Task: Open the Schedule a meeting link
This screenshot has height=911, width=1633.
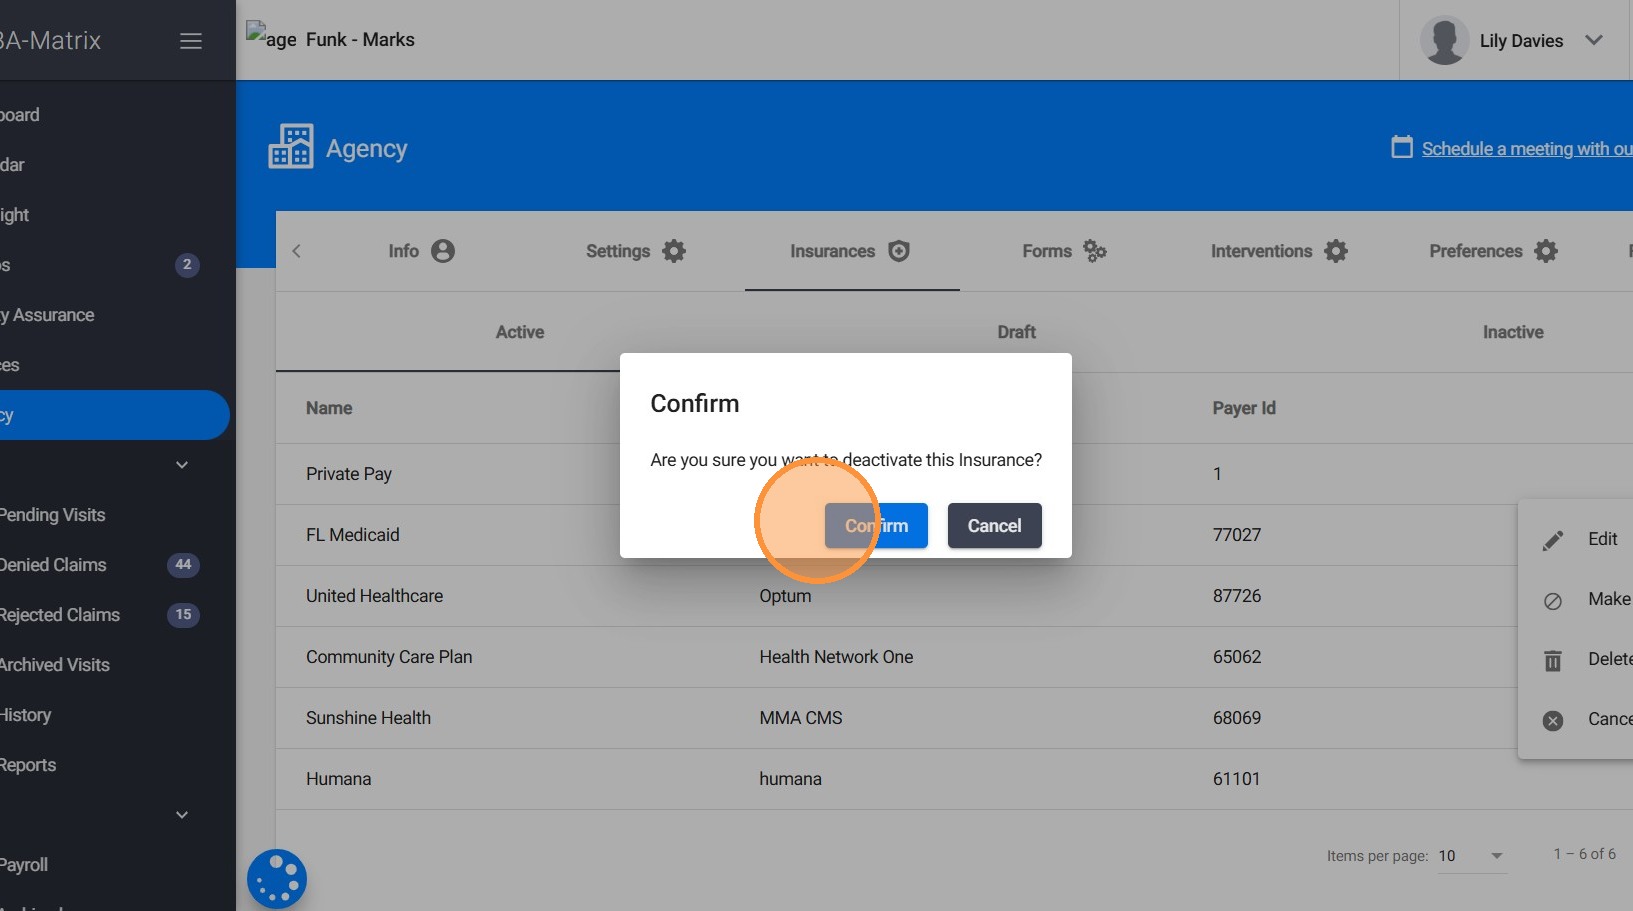Action: pyautogui.click(x=1526, y=149)
